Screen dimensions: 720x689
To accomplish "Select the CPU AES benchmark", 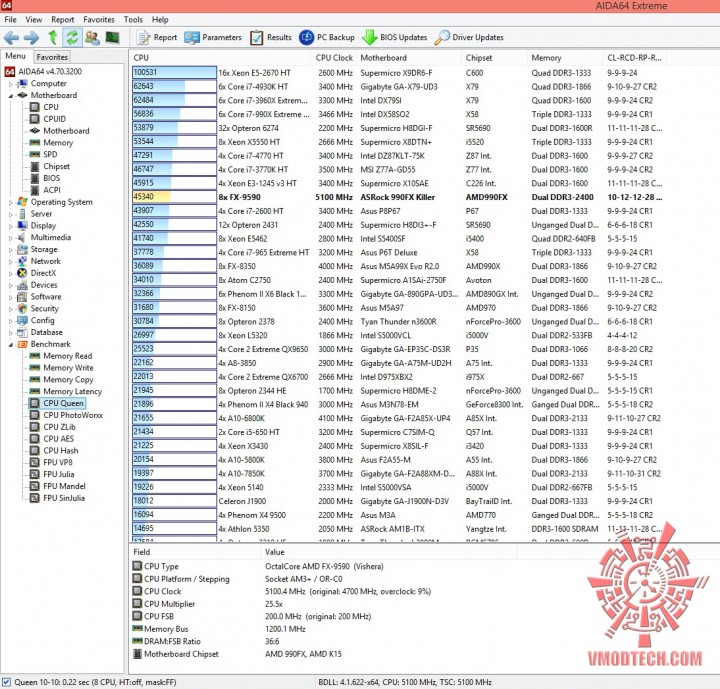I will point(51,439).
